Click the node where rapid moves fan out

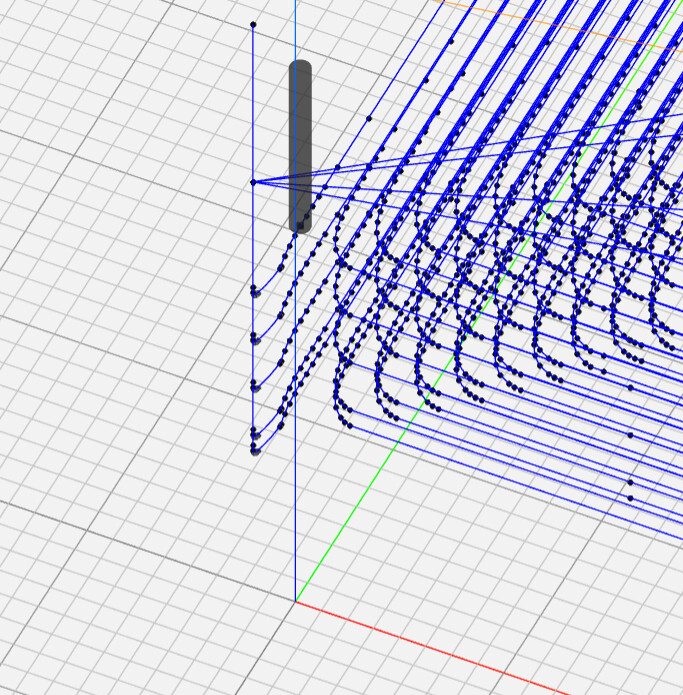point(253,182)
